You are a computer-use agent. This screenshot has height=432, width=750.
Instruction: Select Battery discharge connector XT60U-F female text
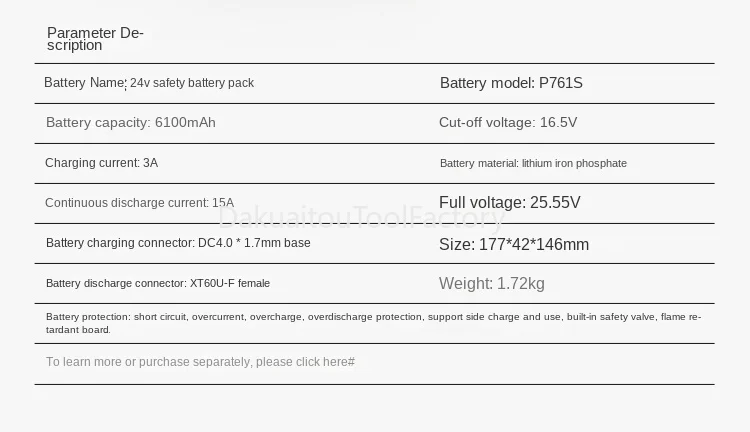pos(158,283)
